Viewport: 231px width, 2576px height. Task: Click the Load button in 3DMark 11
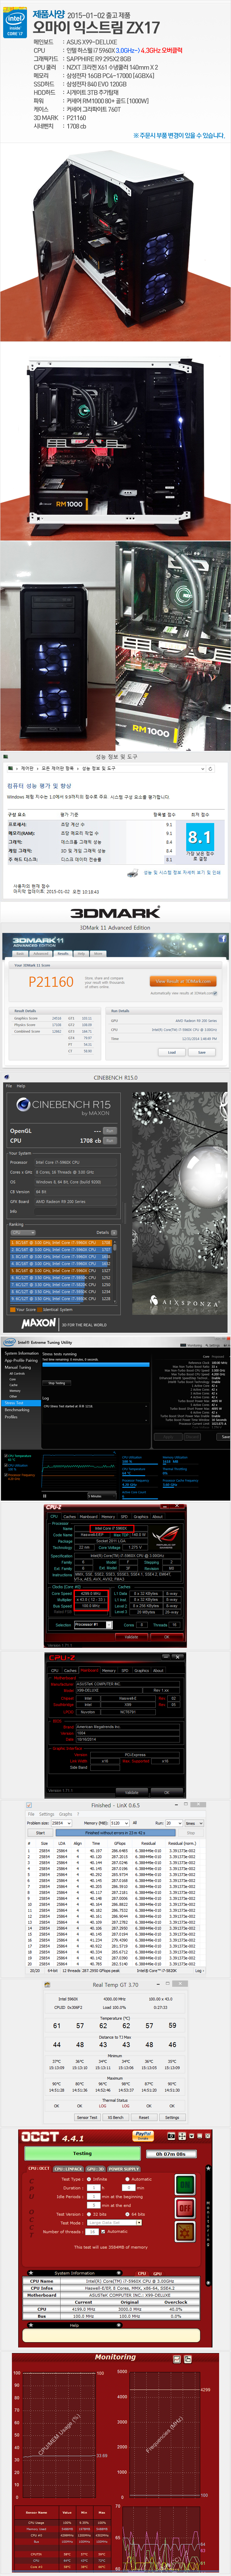pos(172,1052)
